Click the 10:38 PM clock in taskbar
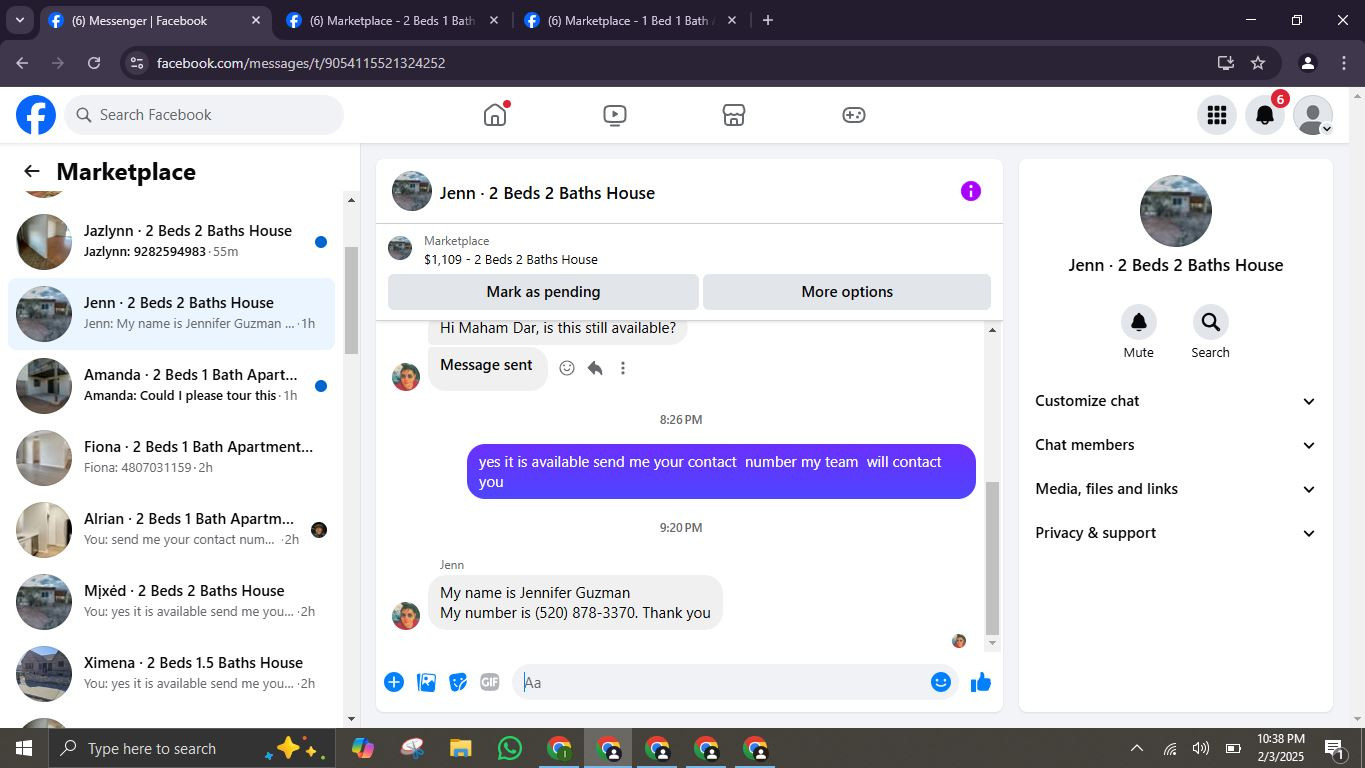 click(x=1280, y=739)
